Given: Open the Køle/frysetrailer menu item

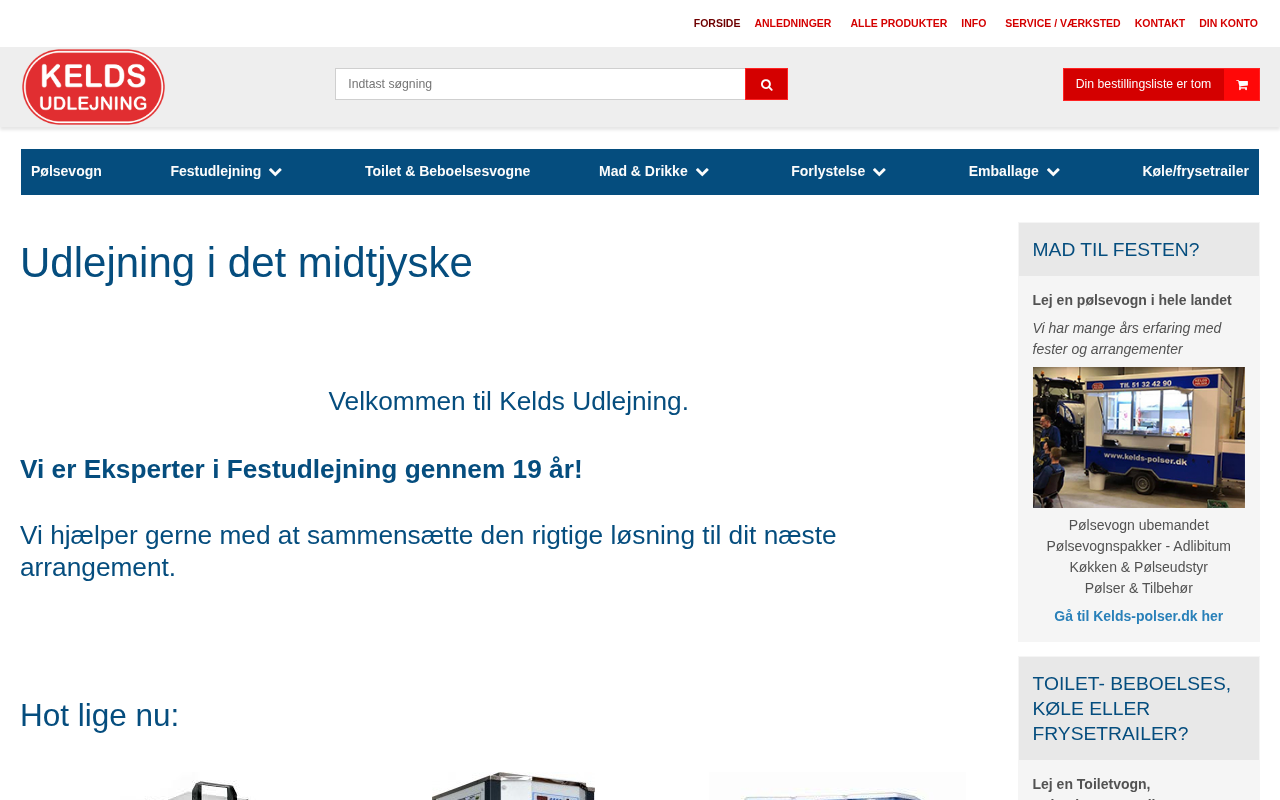Looking at the screenshot, I should coord(1195,171).
